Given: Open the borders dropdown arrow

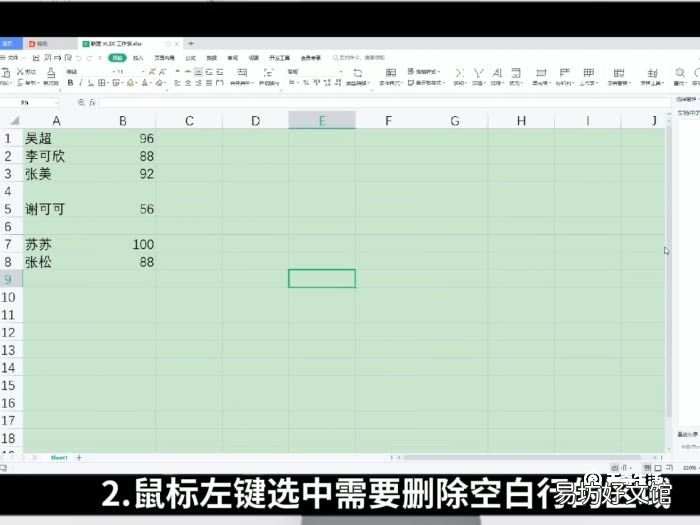Looking at the screenshot, I should [108, 83].
